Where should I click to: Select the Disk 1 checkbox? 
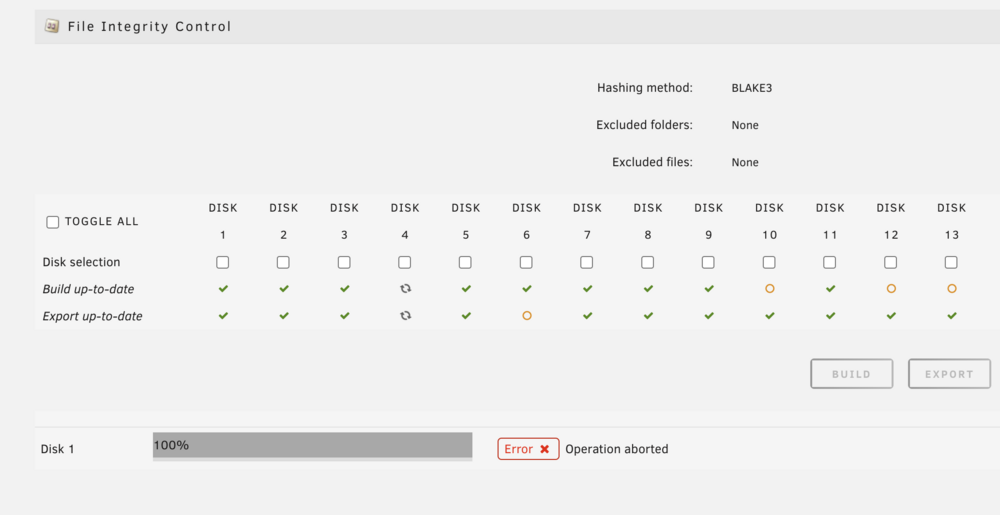click(223, 262)
